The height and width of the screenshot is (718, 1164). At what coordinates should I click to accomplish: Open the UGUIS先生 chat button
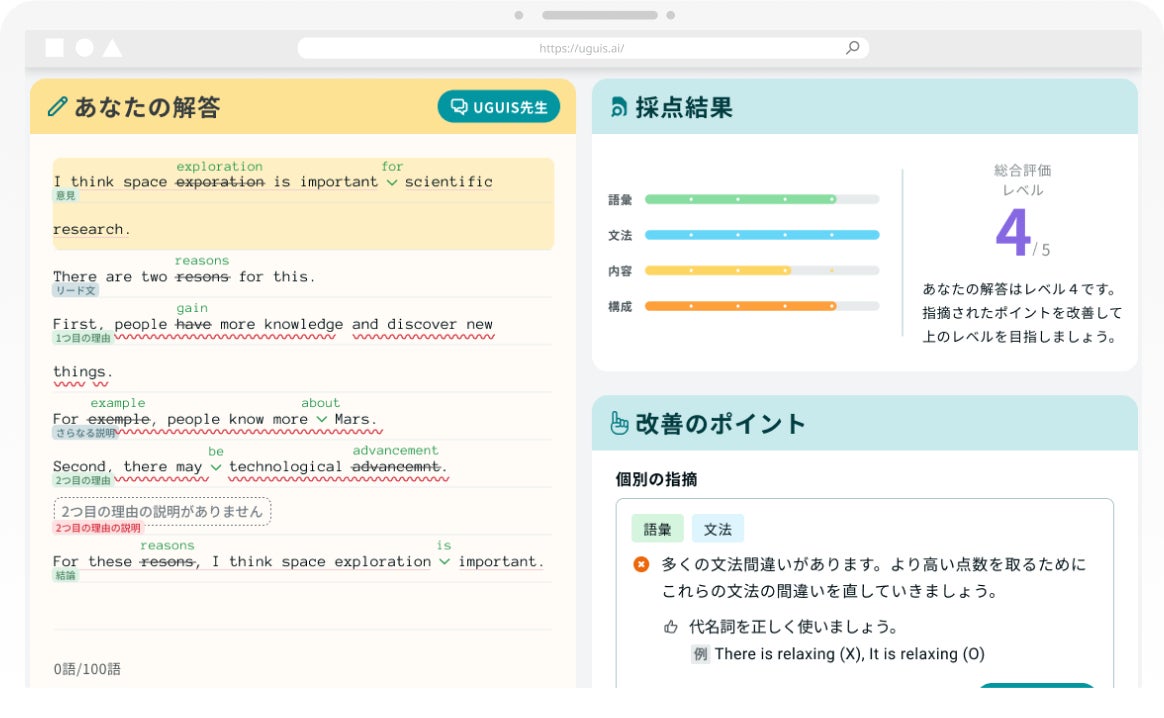(x=499, y=107)
